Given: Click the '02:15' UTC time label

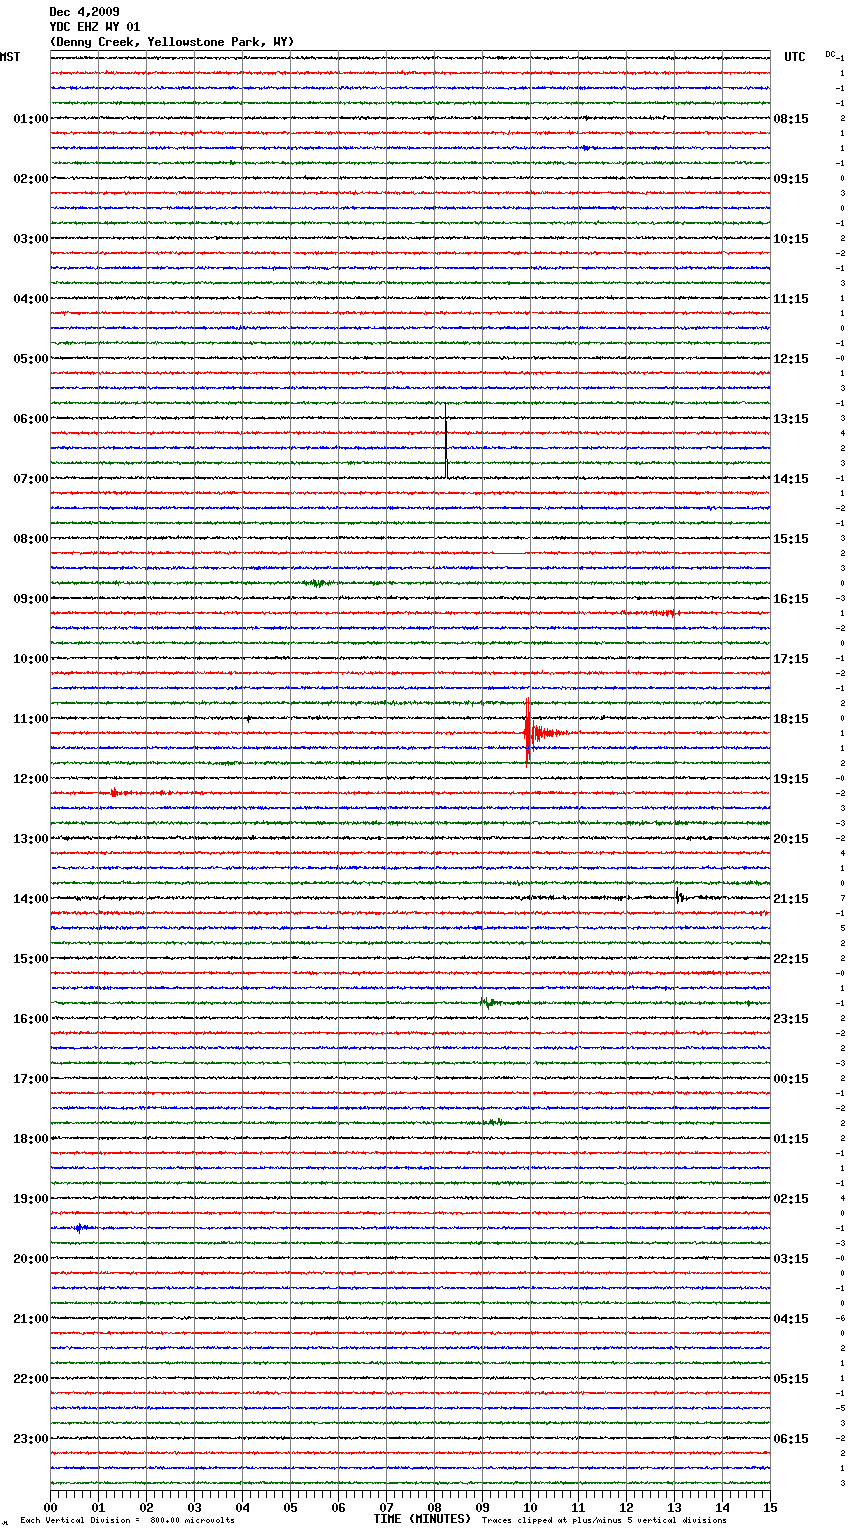Looking at the screenshot, I should pos(791,1199).
